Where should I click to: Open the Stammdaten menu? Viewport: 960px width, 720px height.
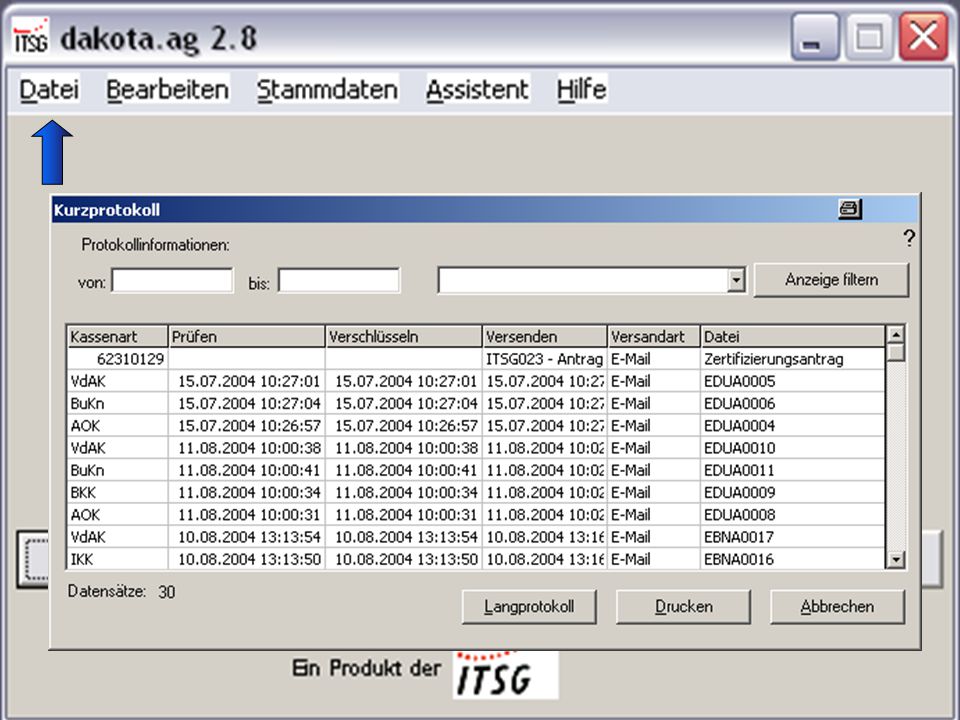[328, 89]
